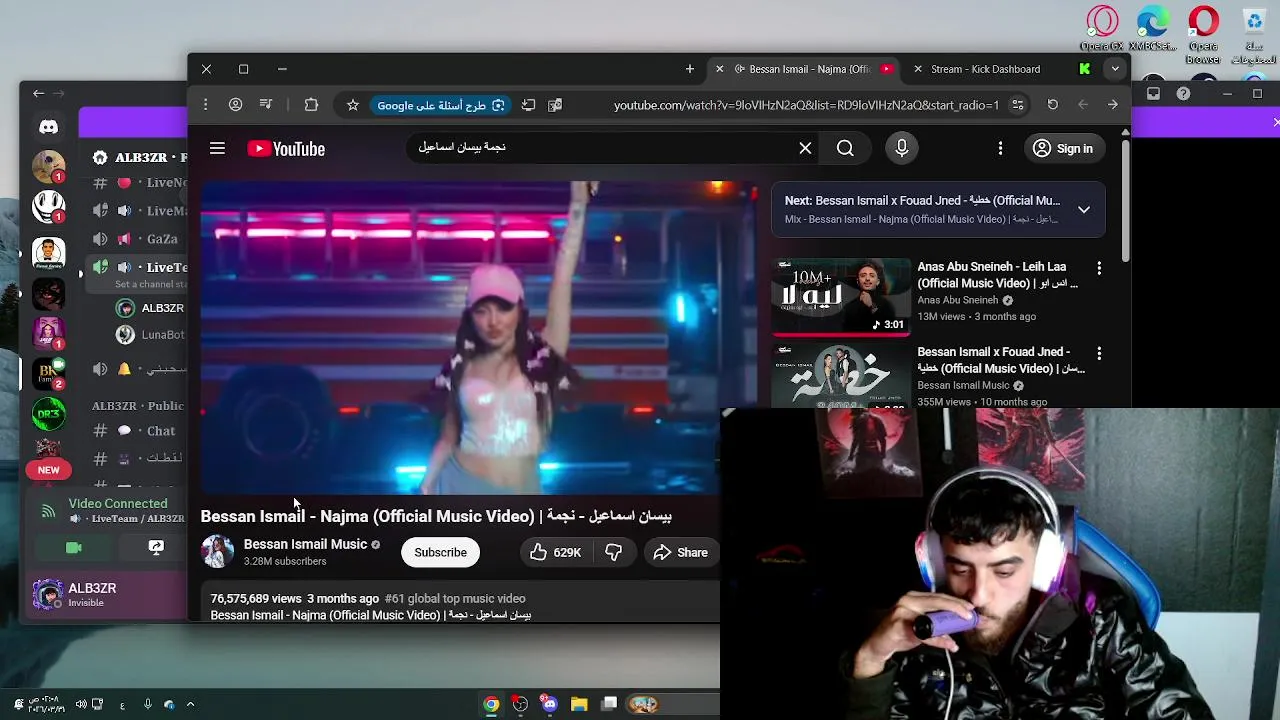Select the smiley-face server in Discord

pyautogui.click(x=48, y=206)
